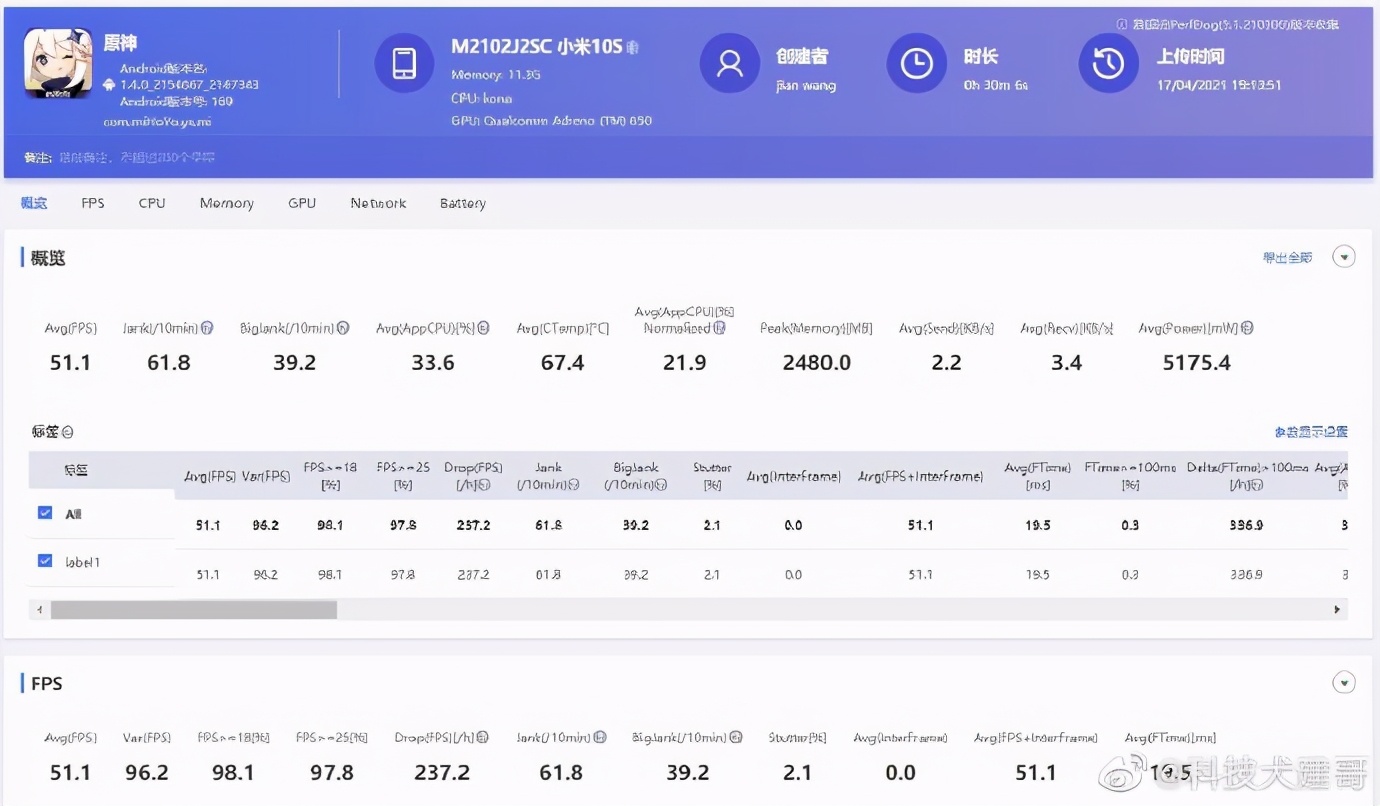Open 参数显示设置 parameter display settings

[x=1311, y=431]
